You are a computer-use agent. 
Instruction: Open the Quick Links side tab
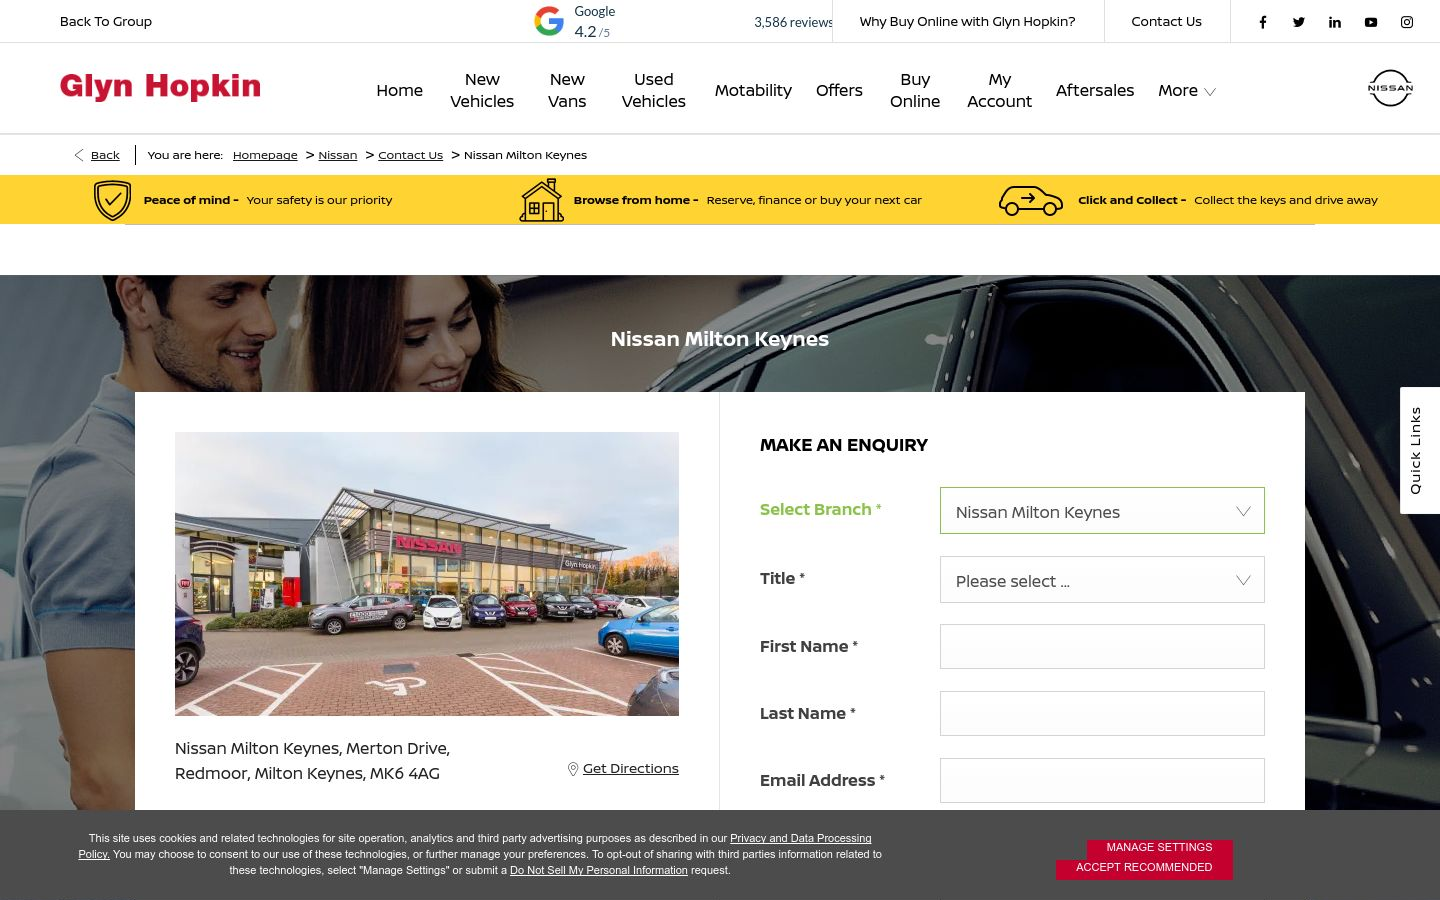coord(1420,450)
